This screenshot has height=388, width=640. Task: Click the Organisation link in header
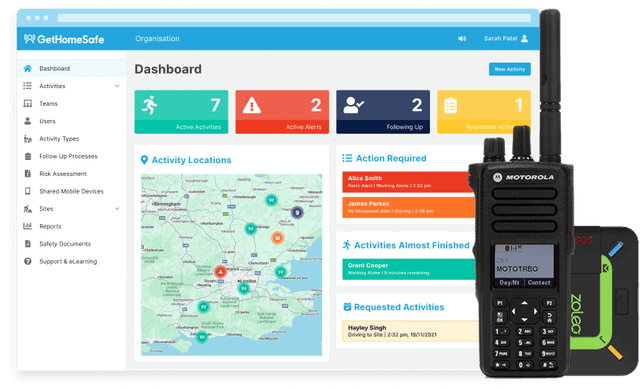coord(157,38)
